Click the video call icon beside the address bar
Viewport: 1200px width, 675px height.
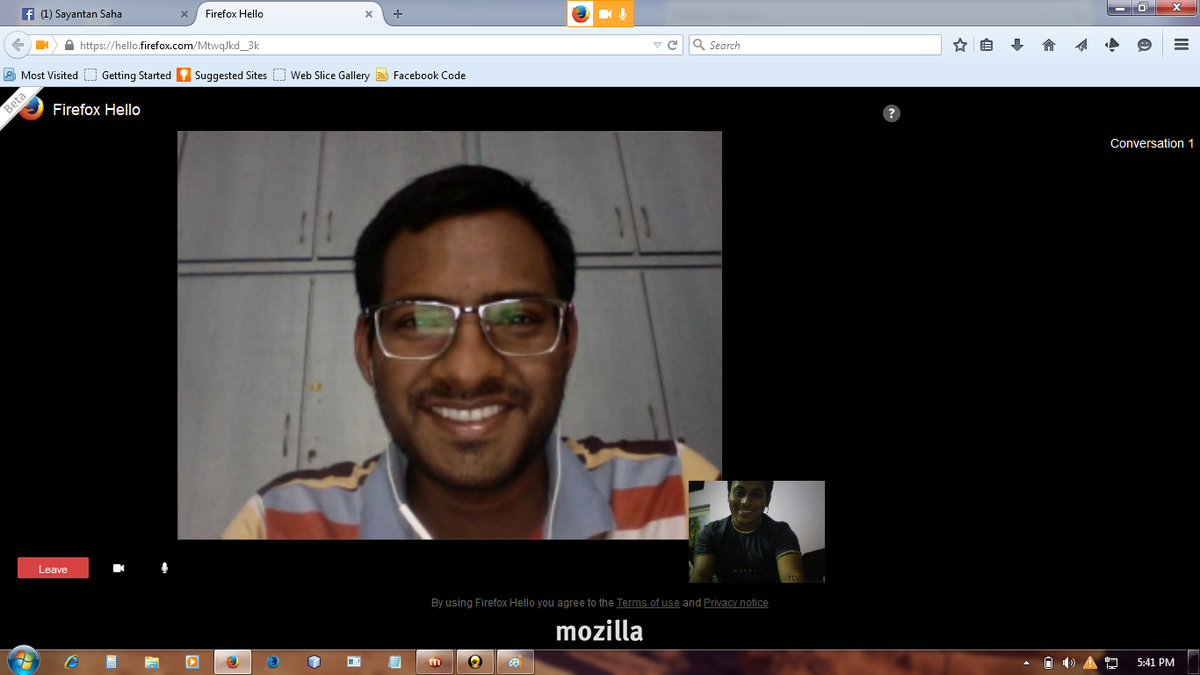pyautogui.click(x=41, y=44)
